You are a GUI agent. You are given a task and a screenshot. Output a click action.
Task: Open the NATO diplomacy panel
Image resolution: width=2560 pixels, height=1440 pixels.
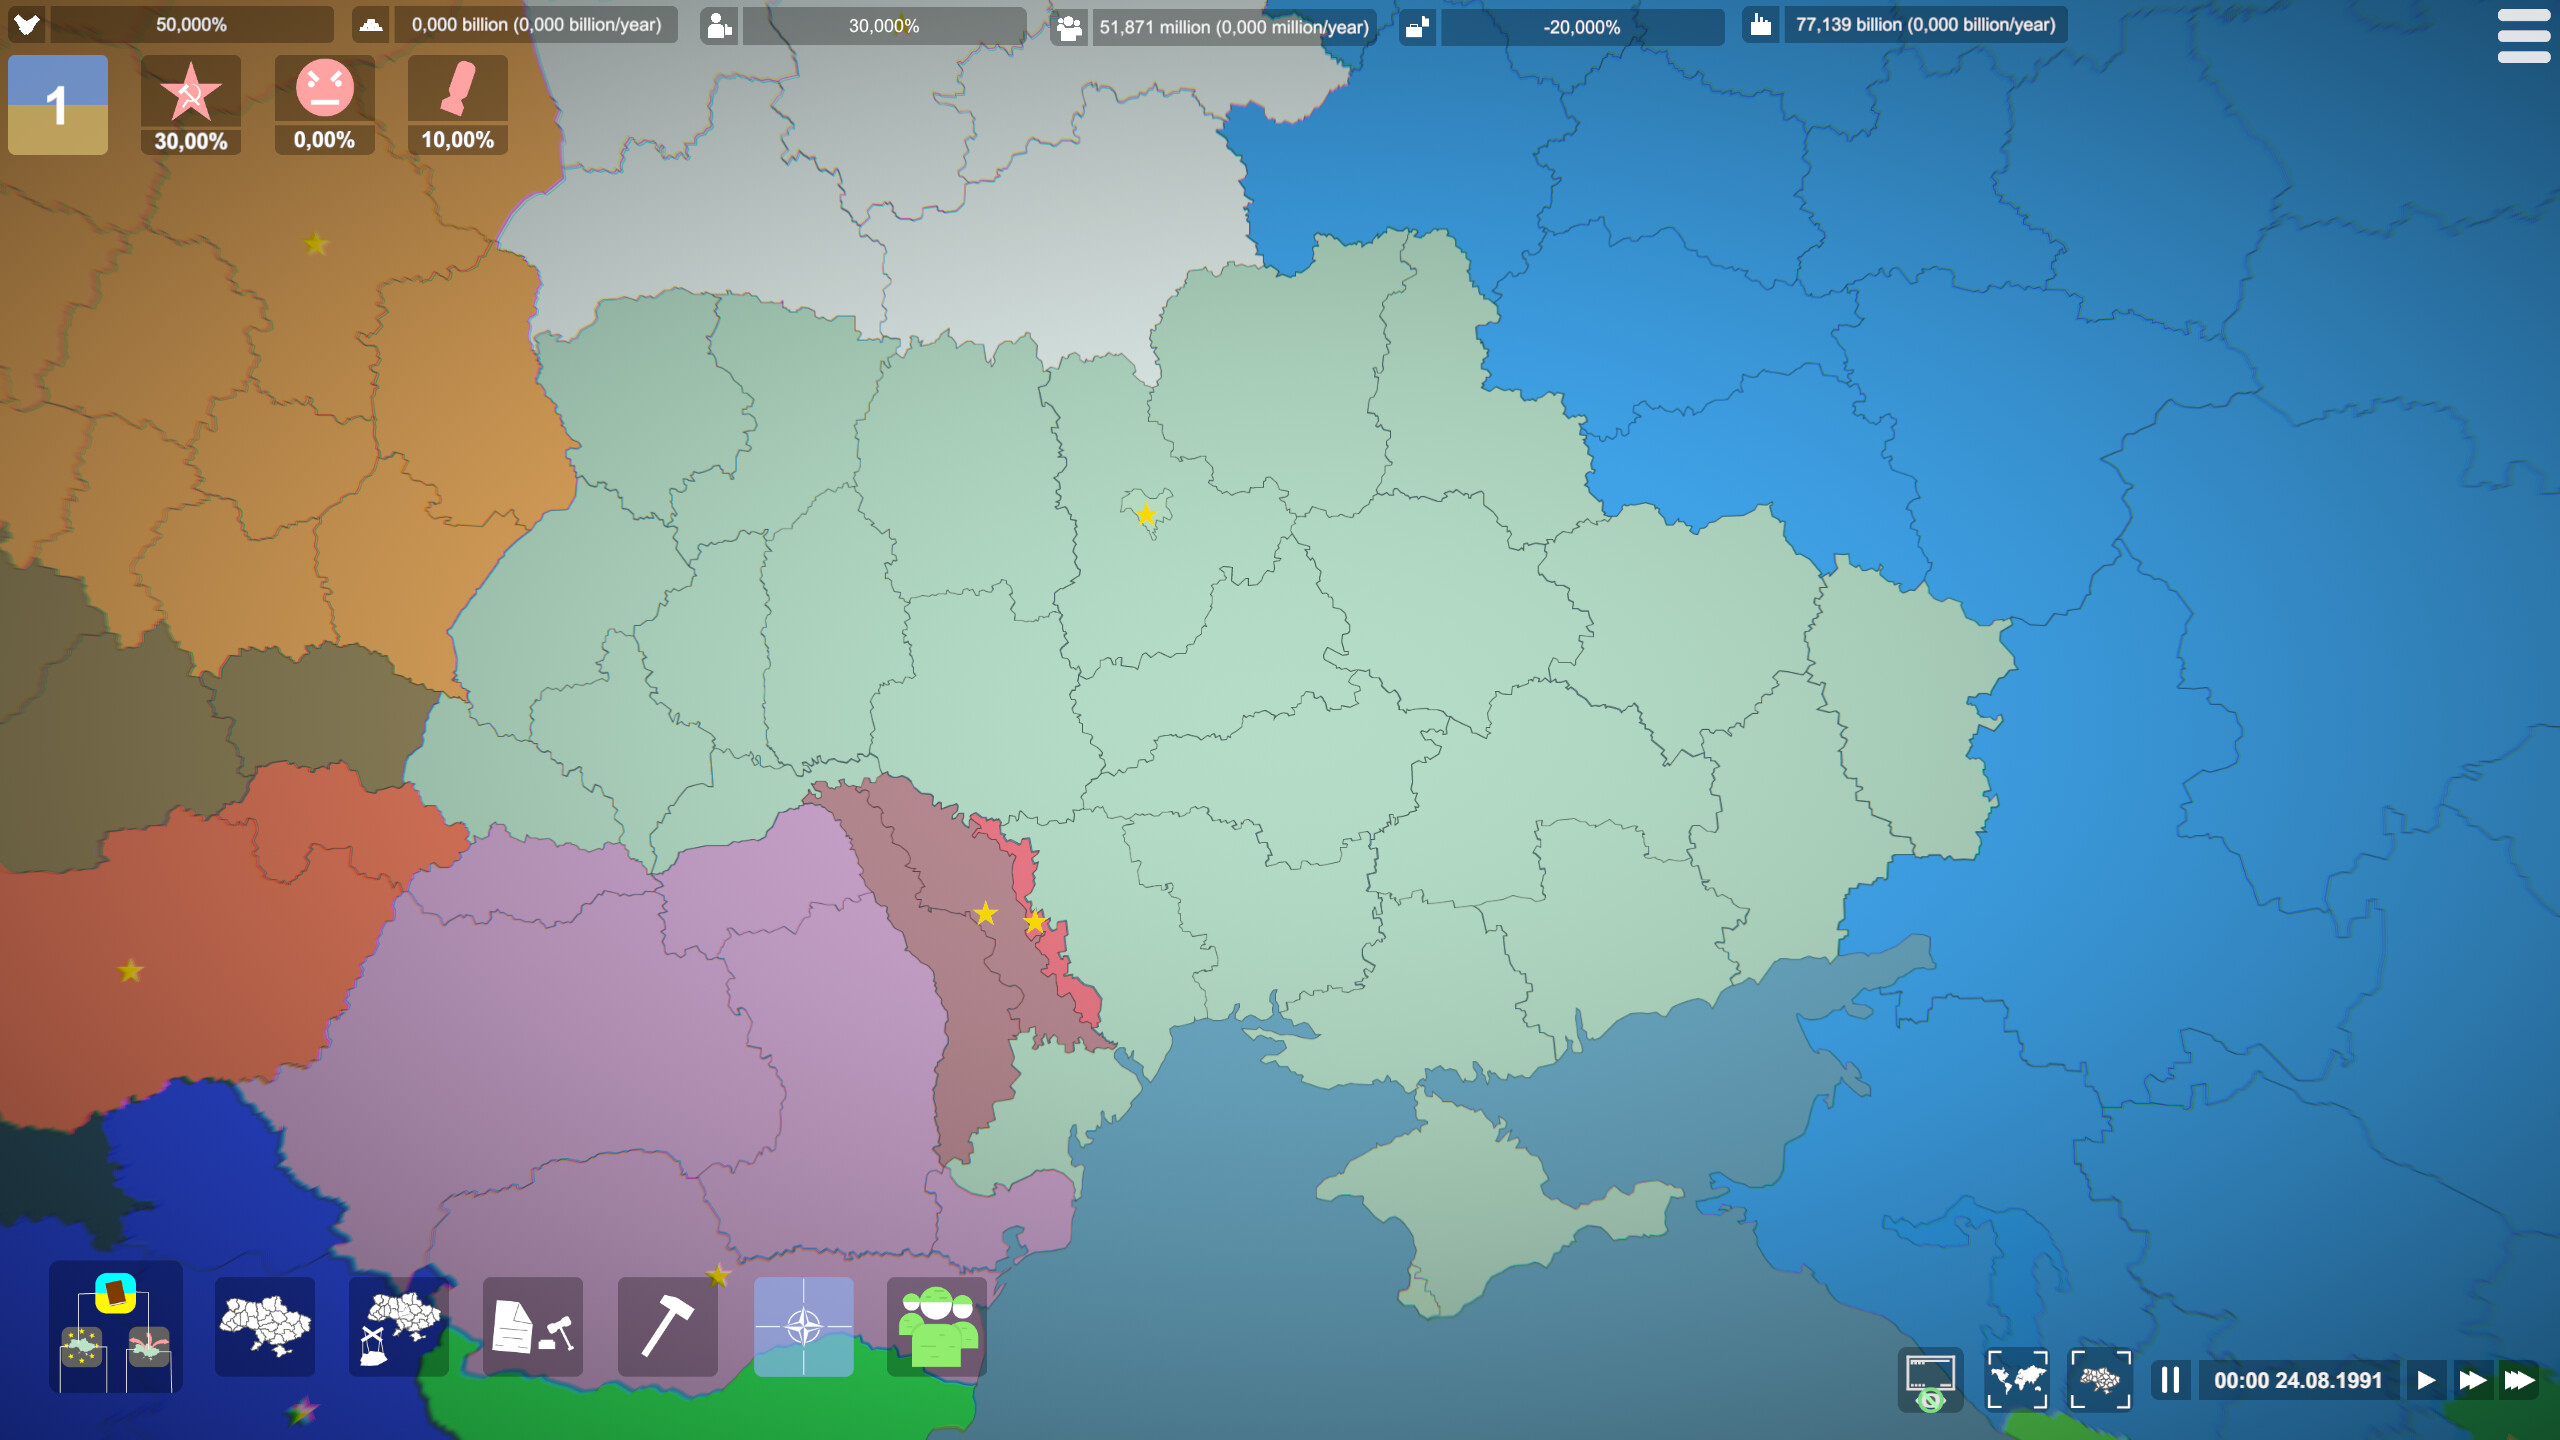(x=803, y=1327)
